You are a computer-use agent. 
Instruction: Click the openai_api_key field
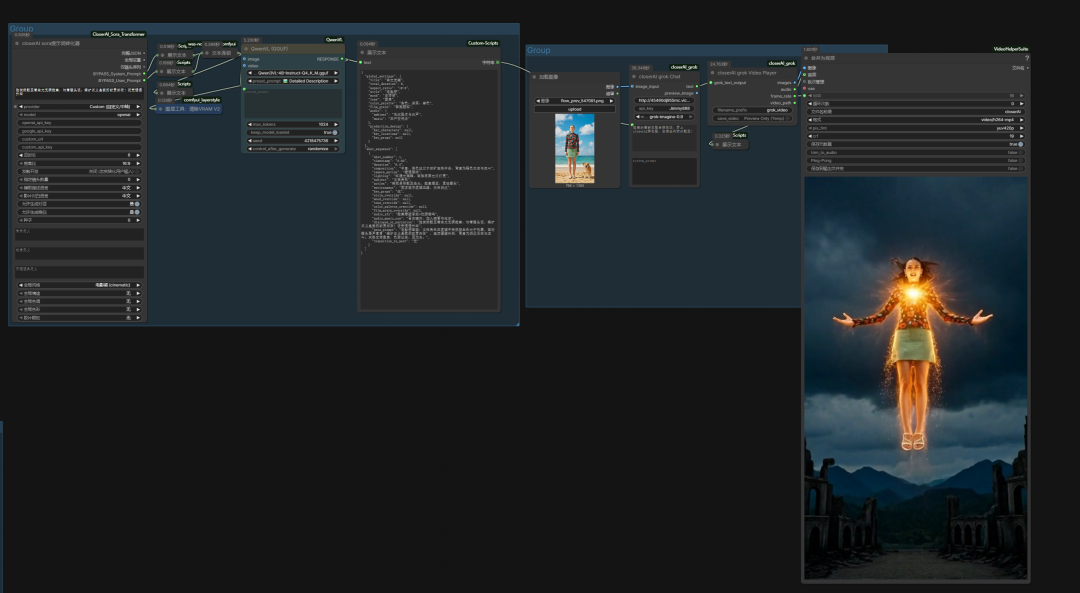click(x=79, y=123)
